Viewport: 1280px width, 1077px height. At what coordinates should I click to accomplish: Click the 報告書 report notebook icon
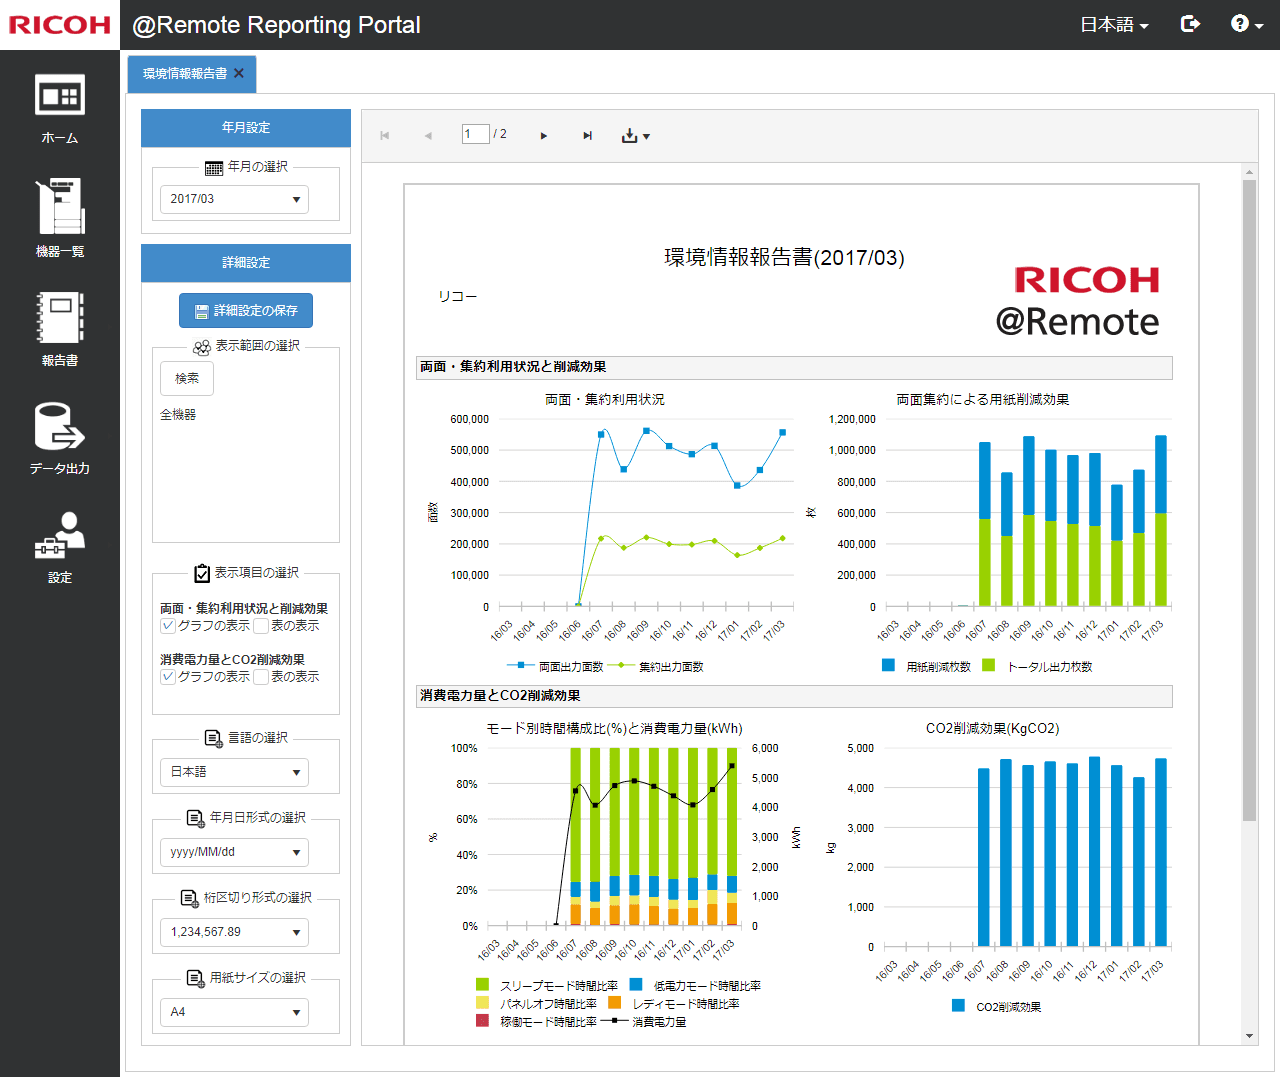[60, 317]
